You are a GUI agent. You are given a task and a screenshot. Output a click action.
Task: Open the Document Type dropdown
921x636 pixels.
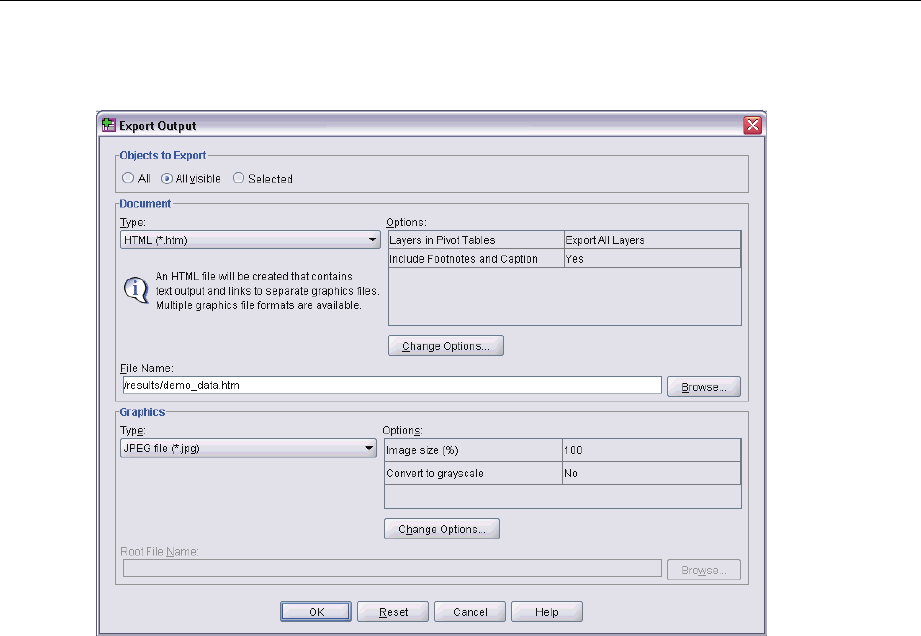250,240
